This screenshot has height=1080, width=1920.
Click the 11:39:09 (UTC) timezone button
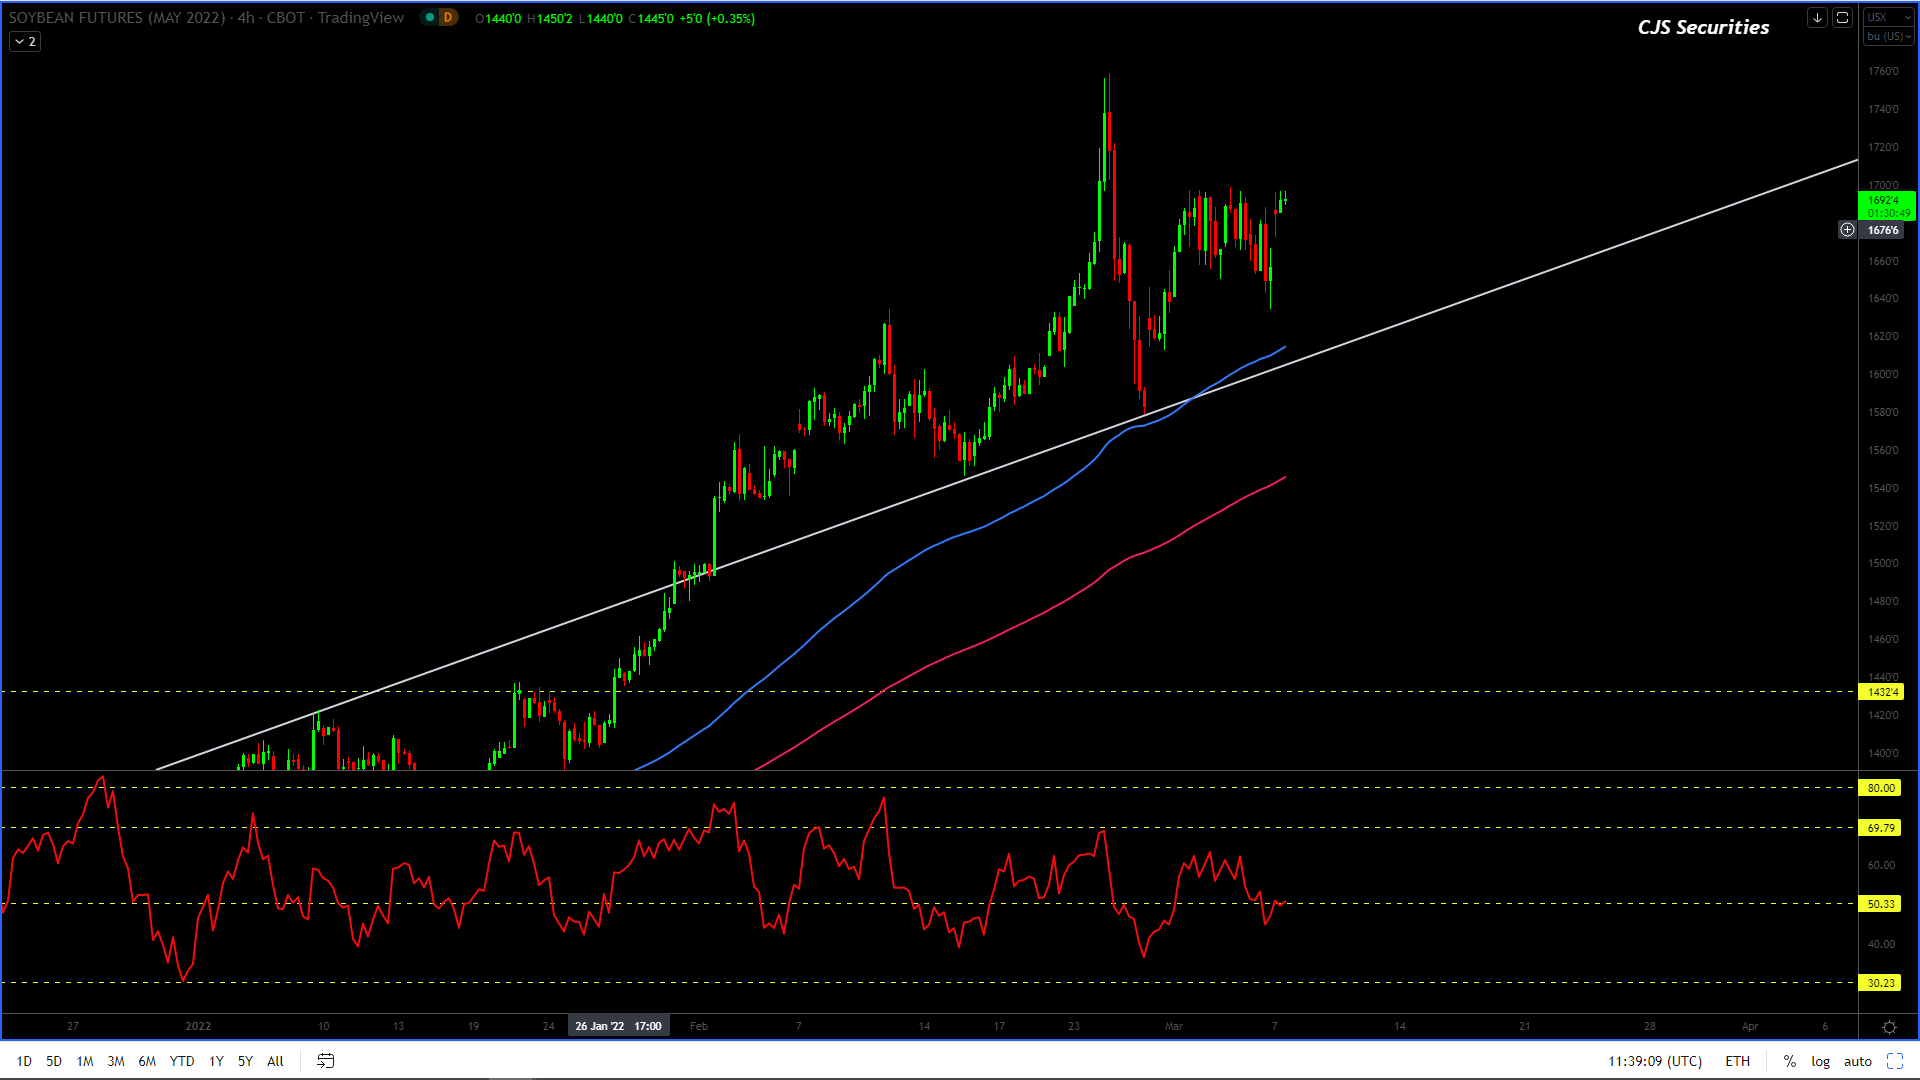click(x=1654, y=1061)
